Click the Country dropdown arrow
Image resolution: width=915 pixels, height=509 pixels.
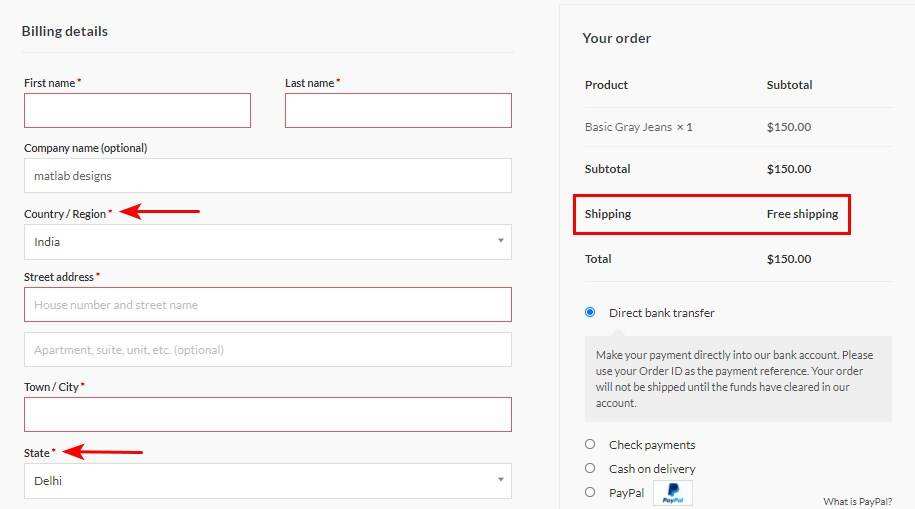(500, 242)
